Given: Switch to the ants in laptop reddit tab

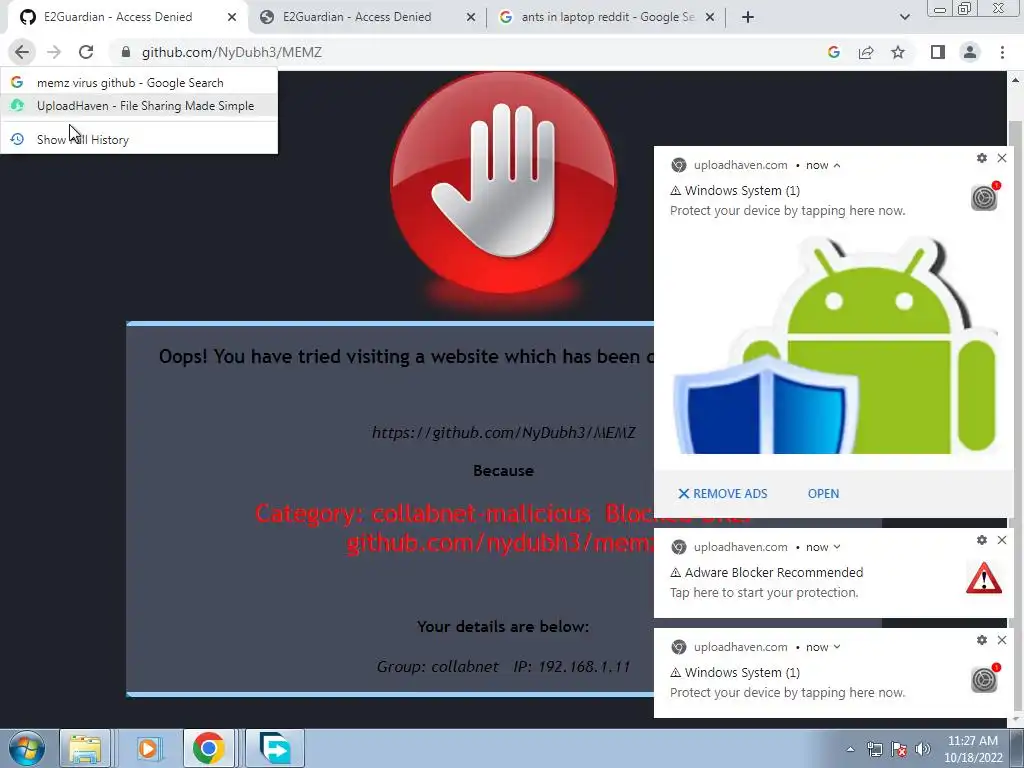Looking at the screenshot, I should pyautogui.click(x=607, y=17).
